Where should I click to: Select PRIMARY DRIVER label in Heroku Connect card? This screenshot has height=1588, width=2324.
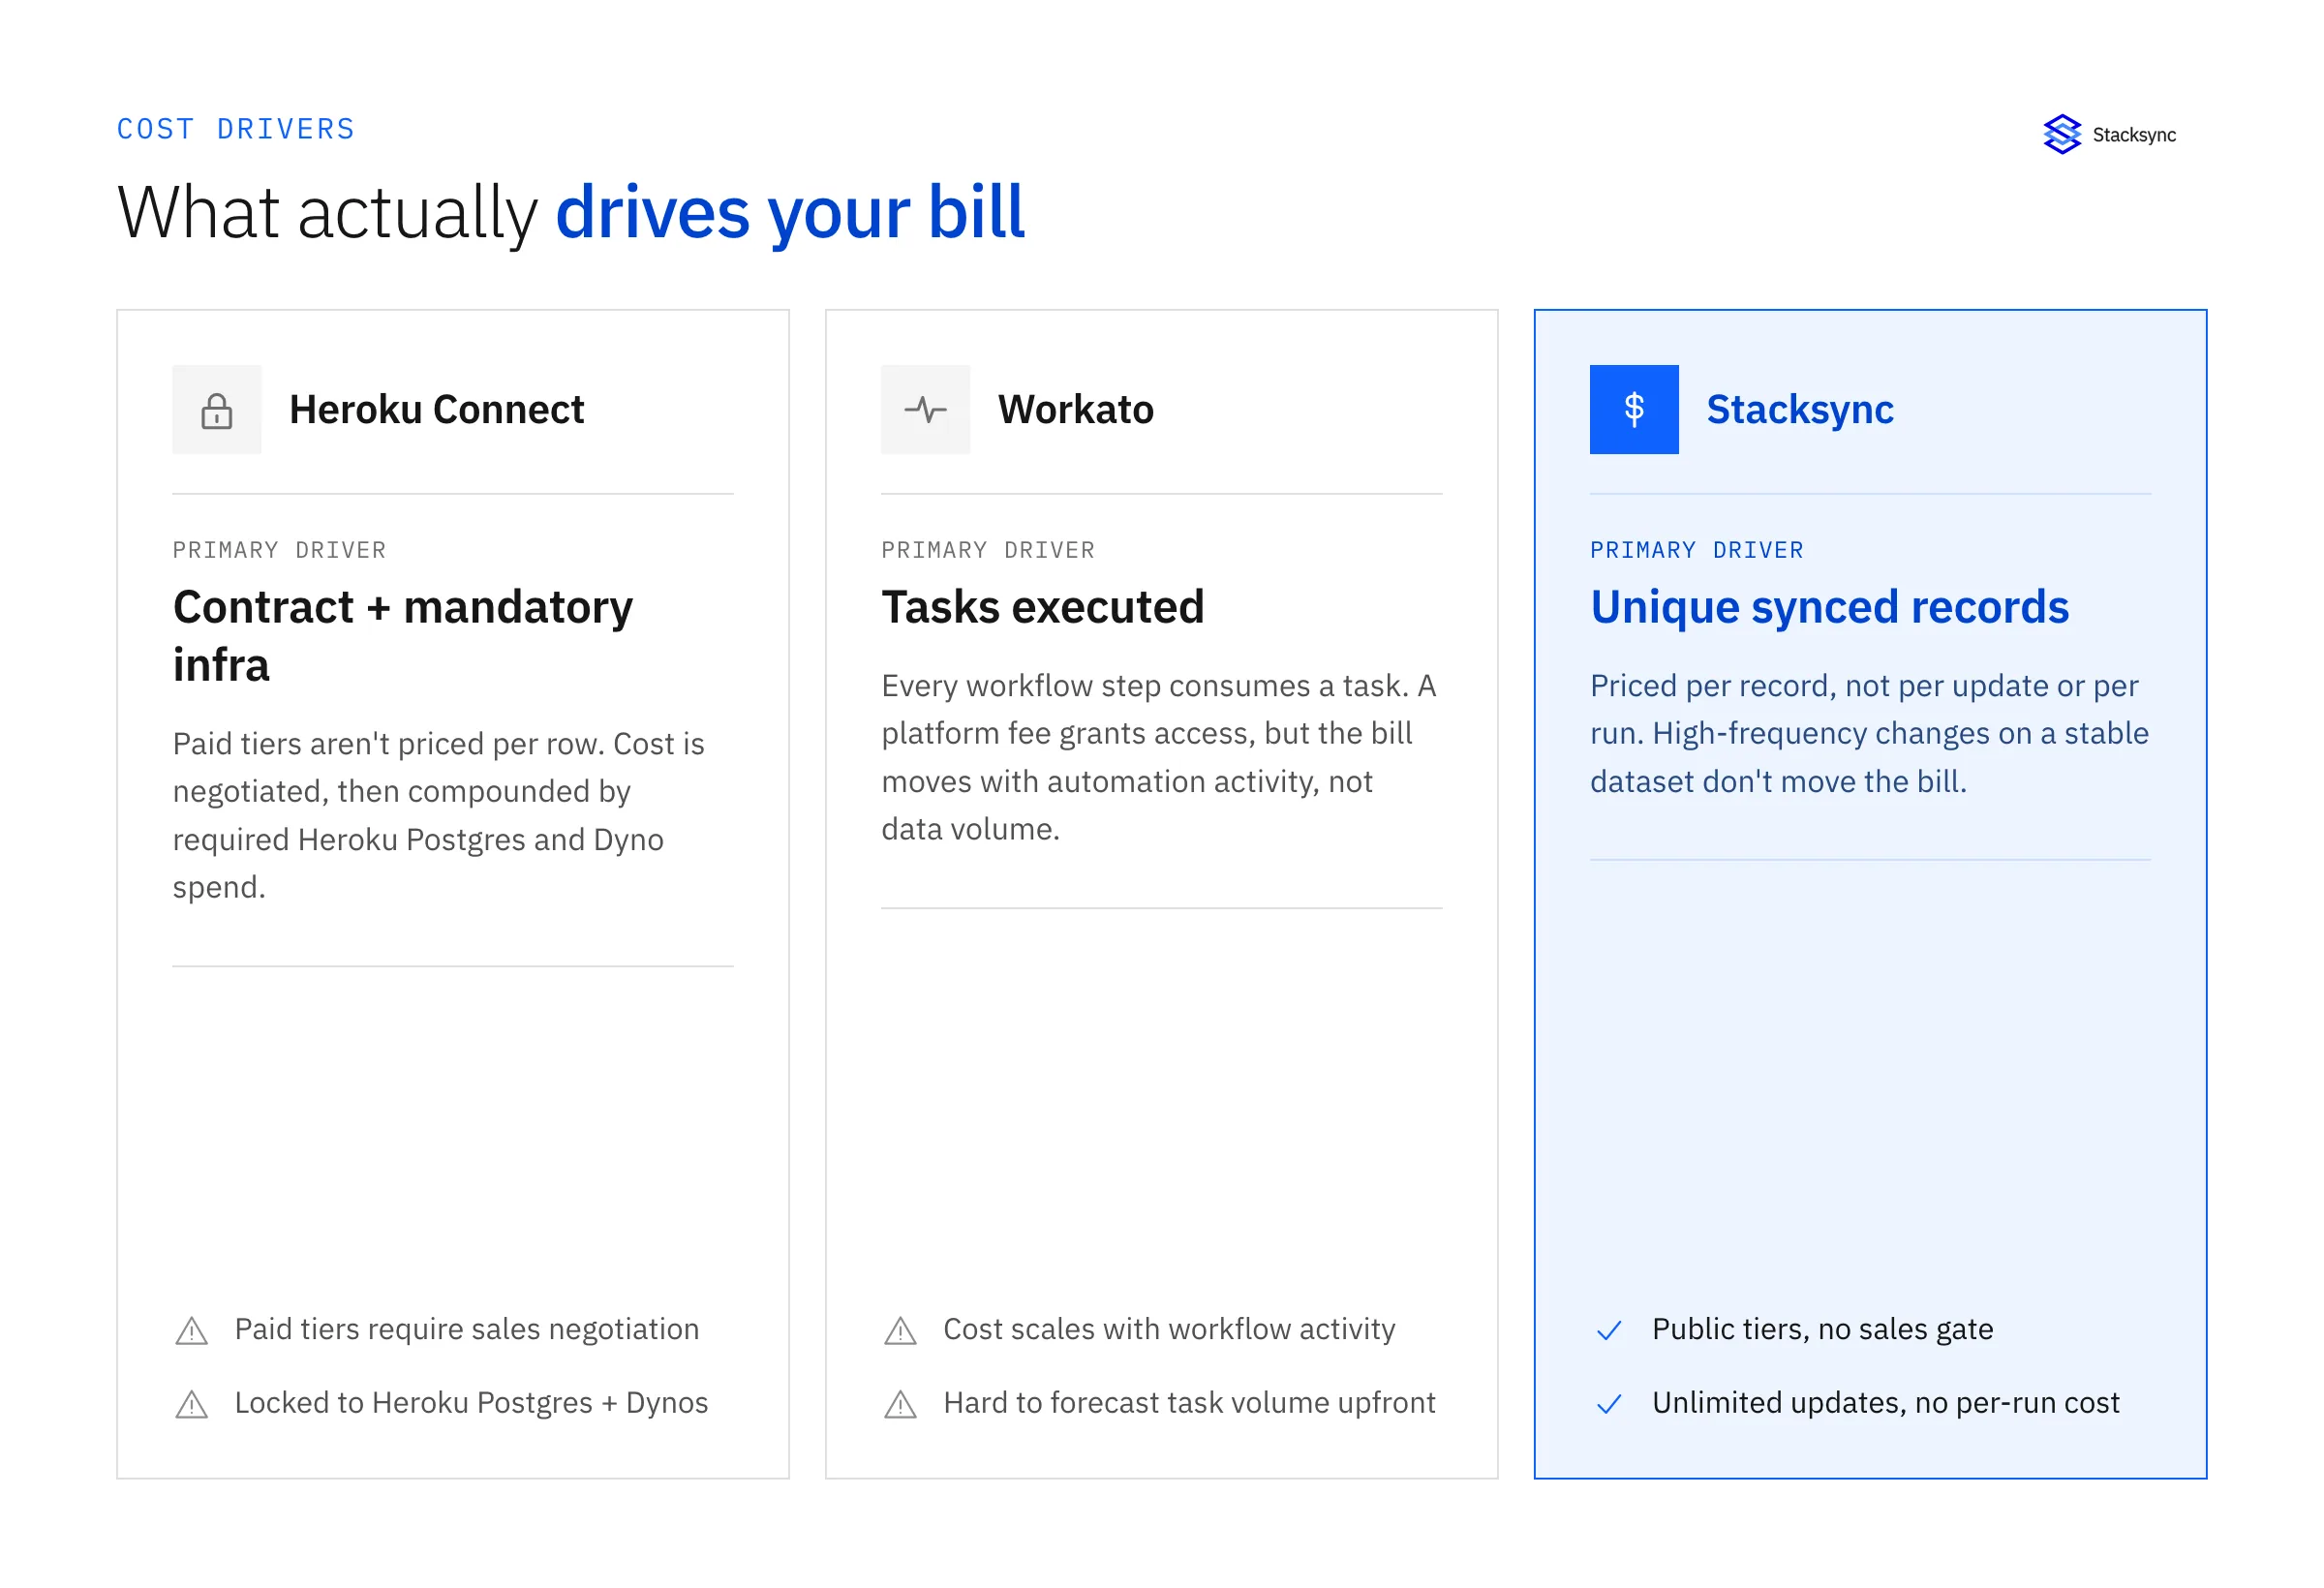click(280, 550)
